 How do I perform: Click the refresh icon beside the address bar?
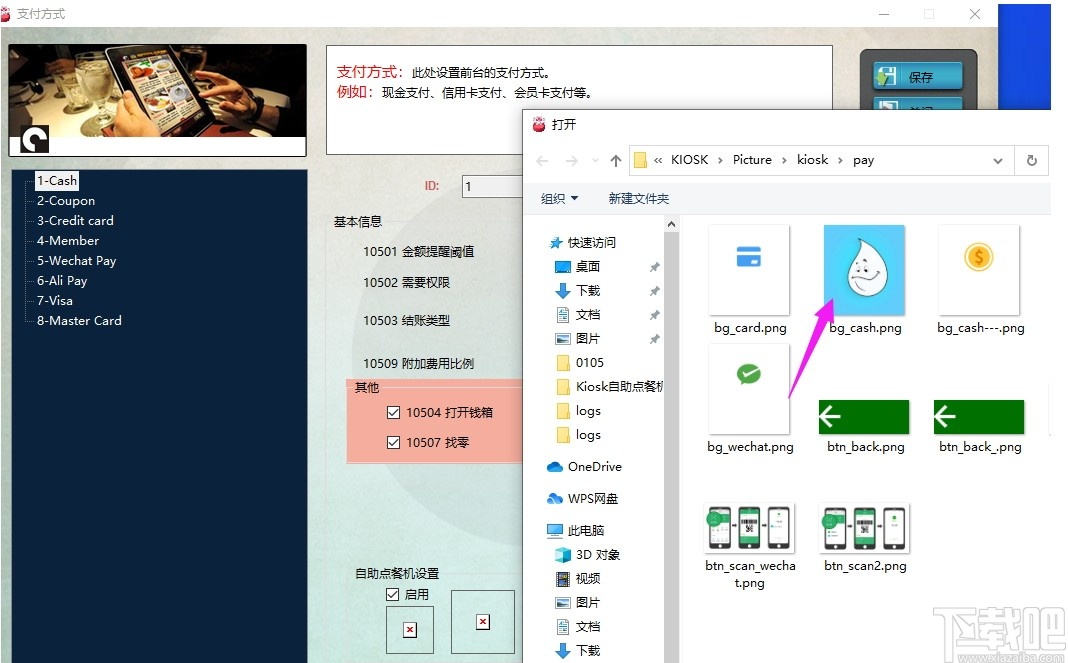1031,160
